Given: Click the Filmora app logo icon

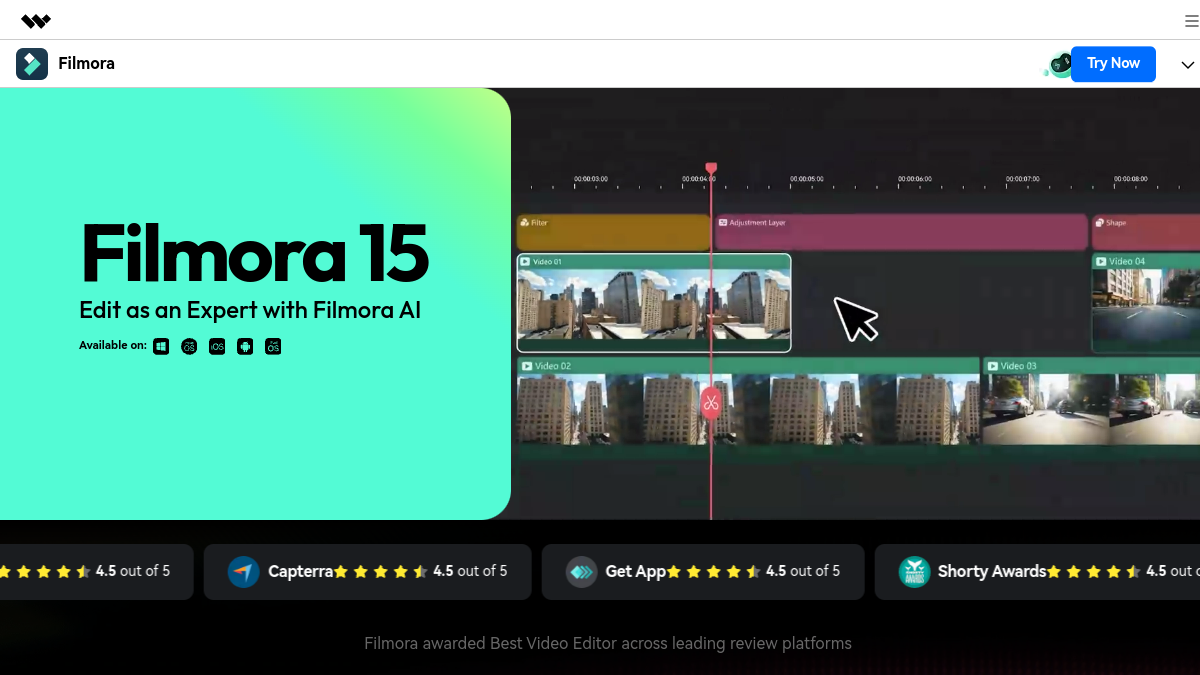Looking at the screenshot, I should (32, 64).
